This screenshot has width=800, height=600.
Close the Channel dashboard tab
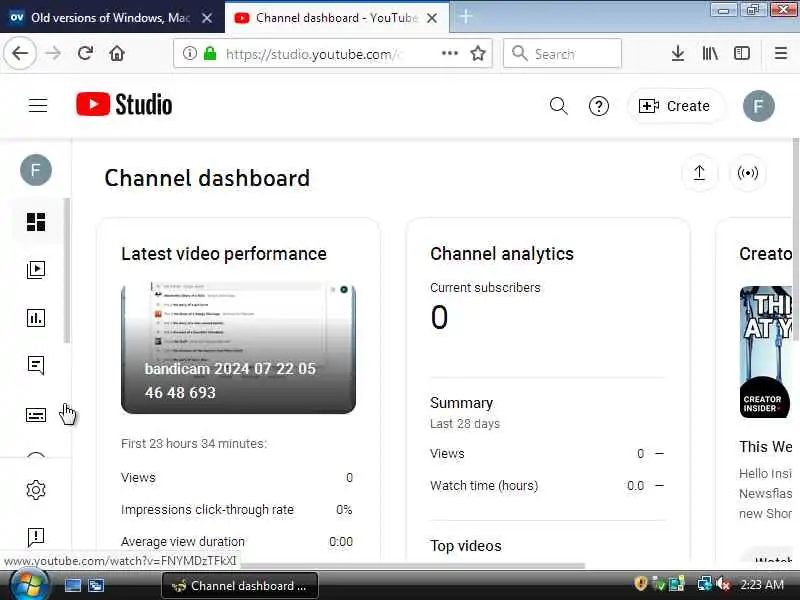[x=432, y=18]
